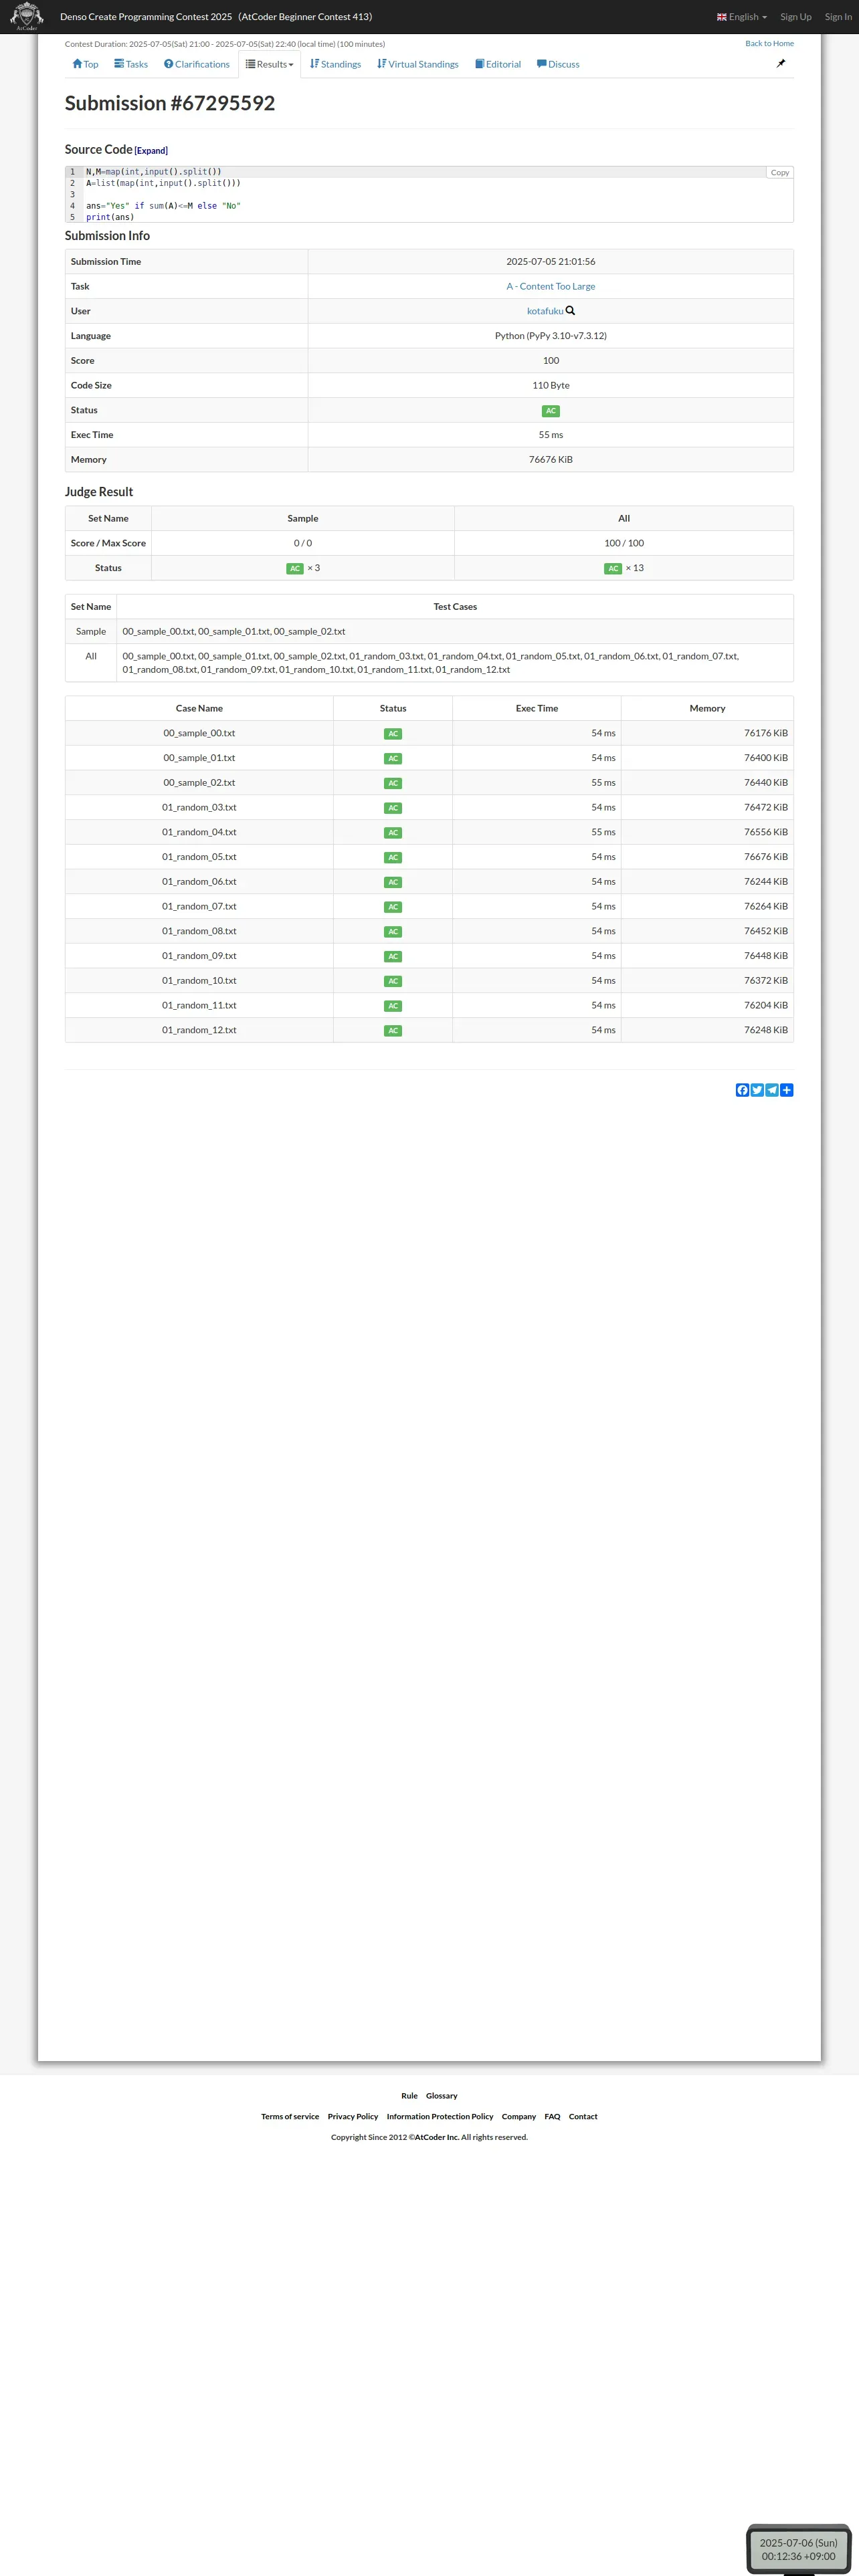This screenshot has width=859, height=2576.
Task: Click the AC badge in the Submission Info Status row
Action: 551,411
